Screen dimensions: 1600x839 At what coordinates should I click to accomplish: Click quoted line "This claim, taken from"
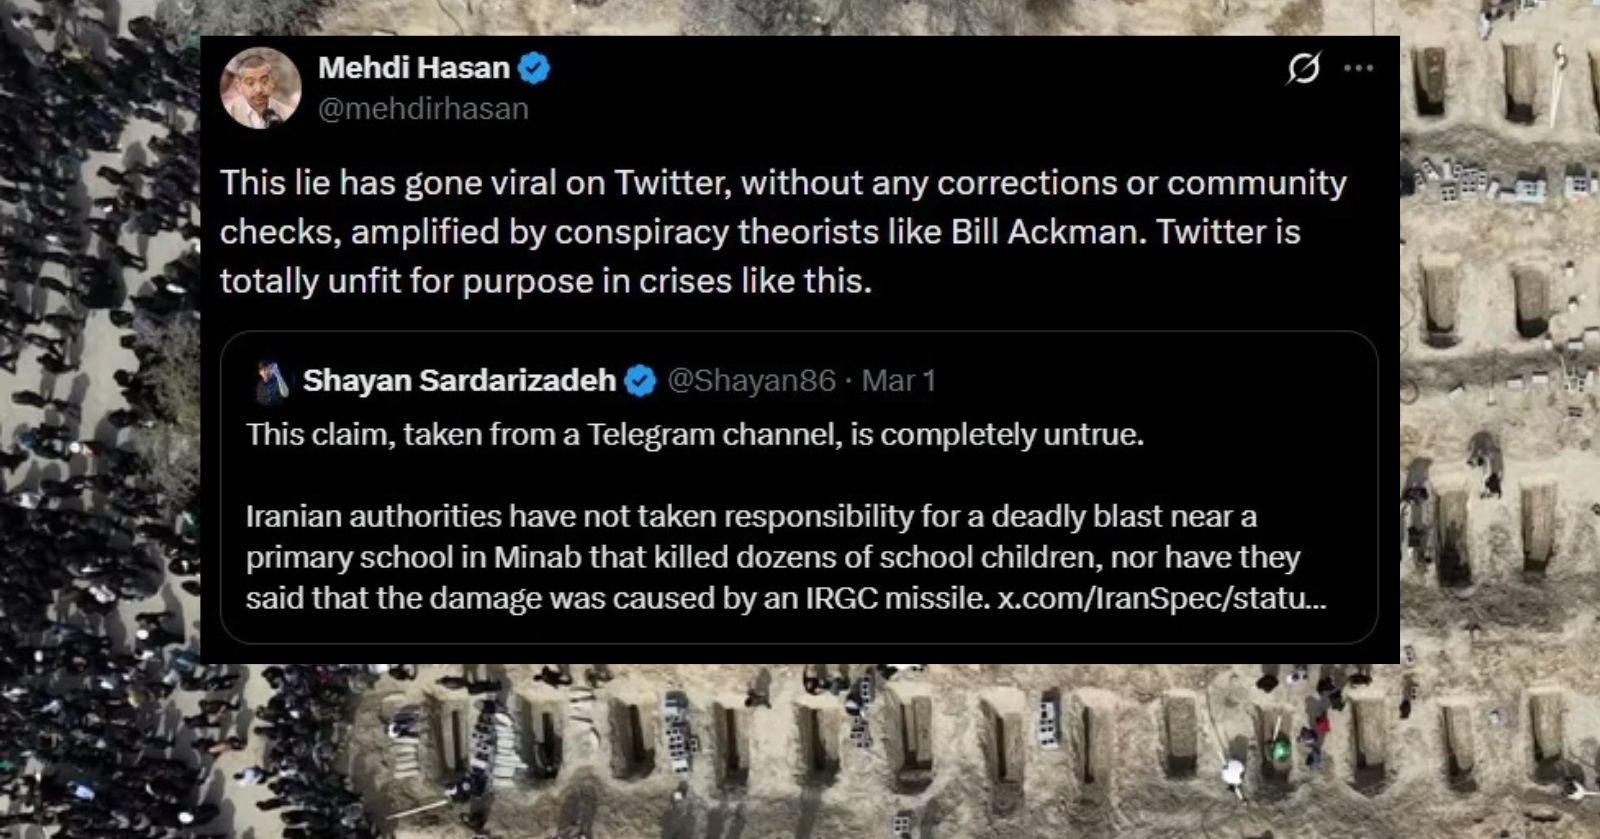(695, 435)
